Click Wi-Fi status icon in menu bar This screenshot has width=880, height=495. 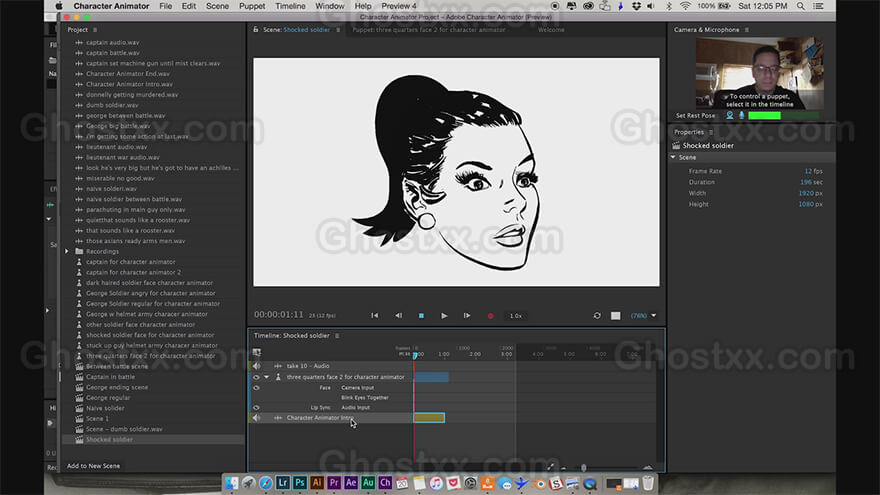click(685, 6)
